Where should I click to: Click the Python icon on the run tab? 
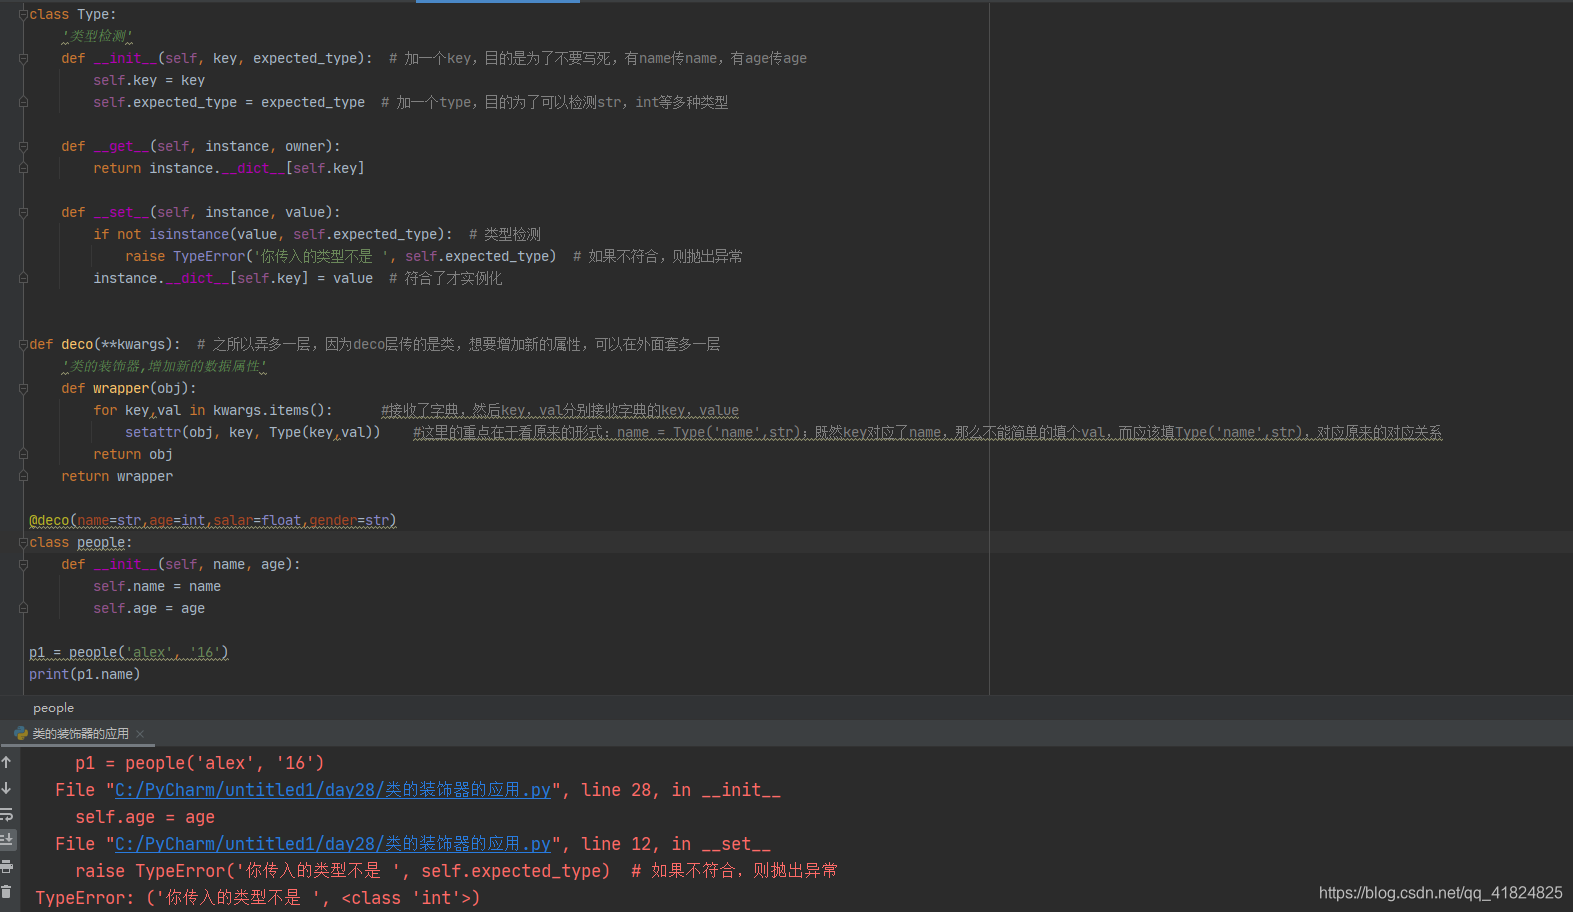(21, 733)
